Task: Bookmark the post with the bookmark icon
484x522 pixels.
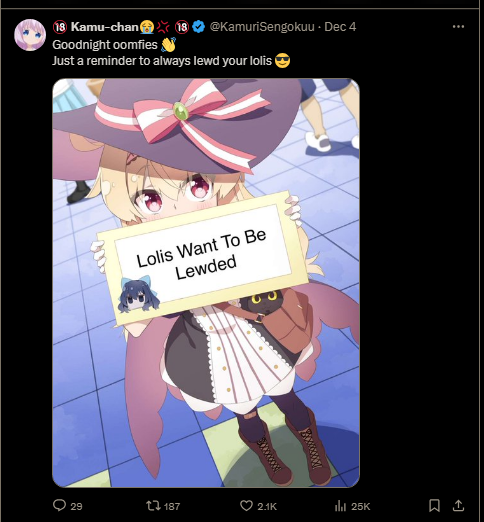Action: click(x=434, y=505)
